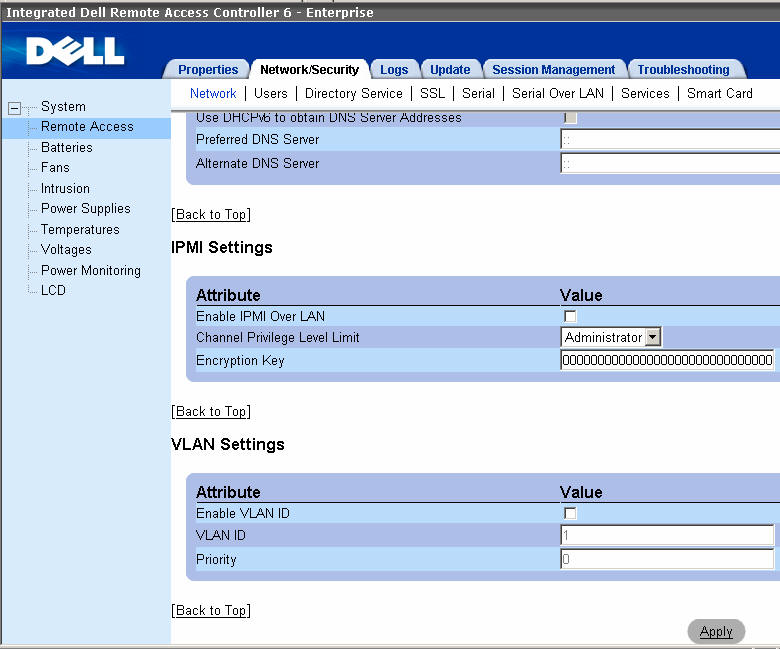Open the Users sub-tab
The image size is (780, 649).
[x=271, y=93]
